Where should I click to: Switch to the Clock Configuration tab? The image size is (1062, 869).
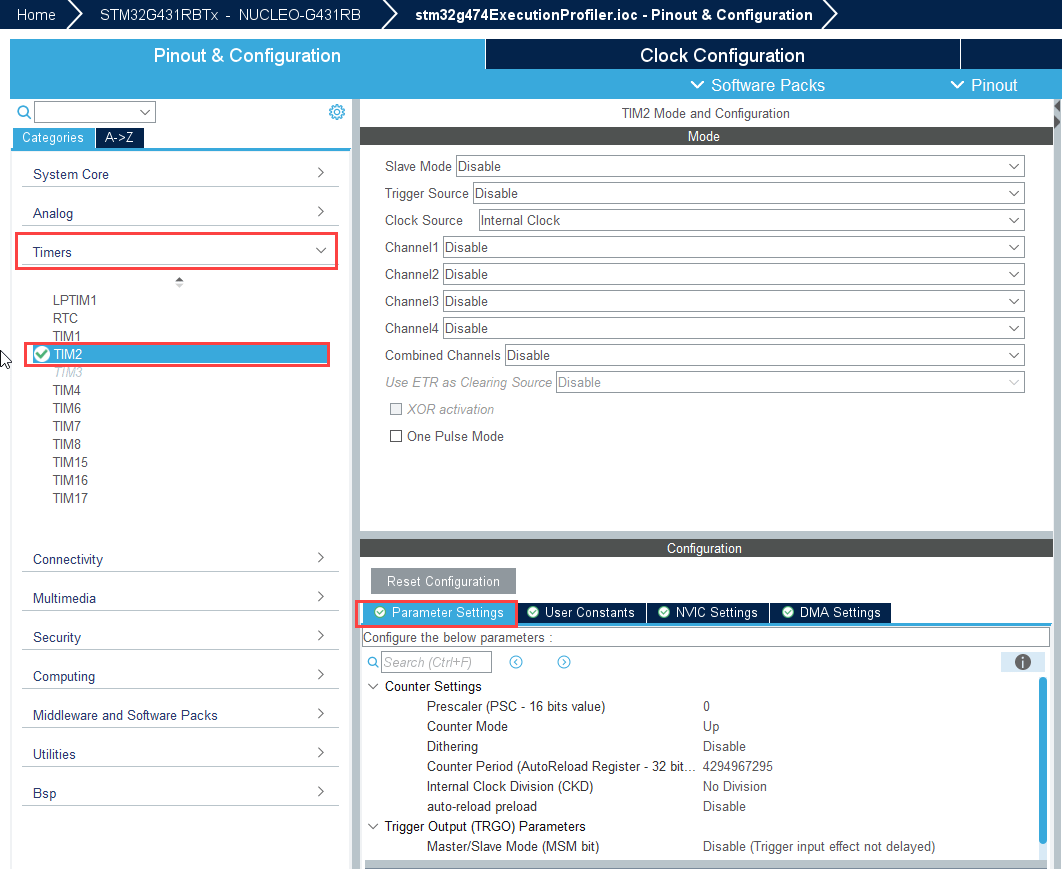722,55
